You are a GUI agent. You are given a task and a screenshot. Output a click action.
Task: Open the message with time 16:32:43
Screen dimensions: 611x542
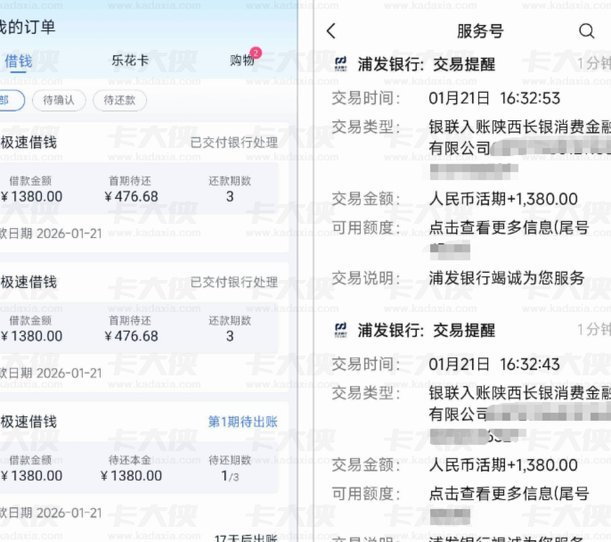tap(494, 364)
